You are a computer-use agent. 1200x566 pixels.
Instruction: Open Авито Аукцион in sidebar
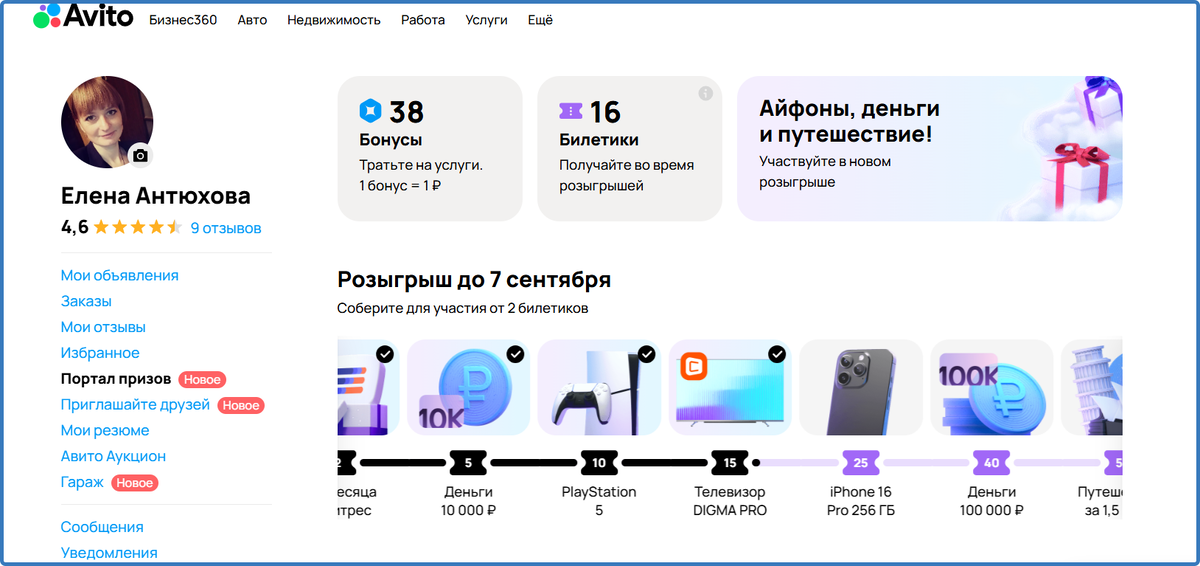click(113, 456)
